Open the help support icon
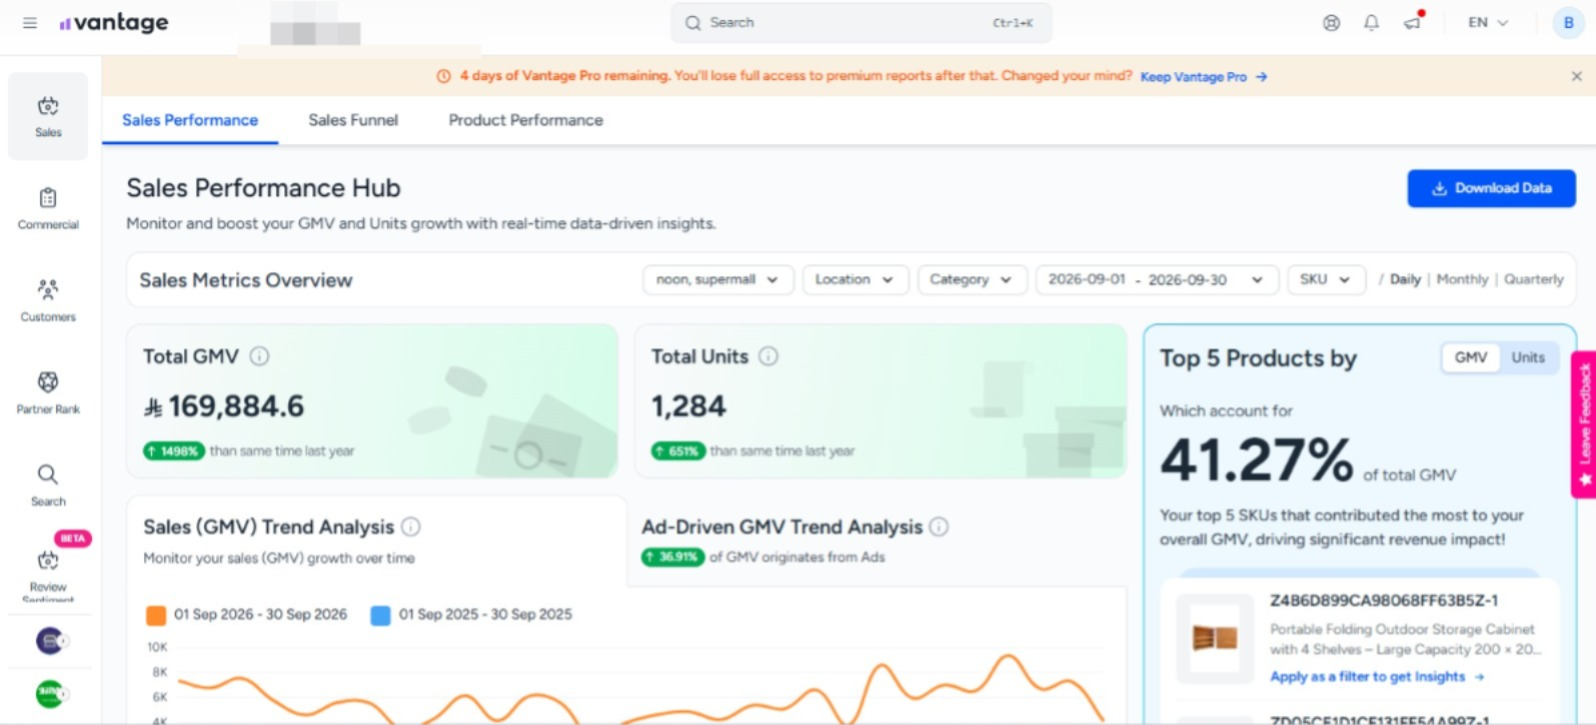The image size is (1596, 725). [x=1331, y=22]
